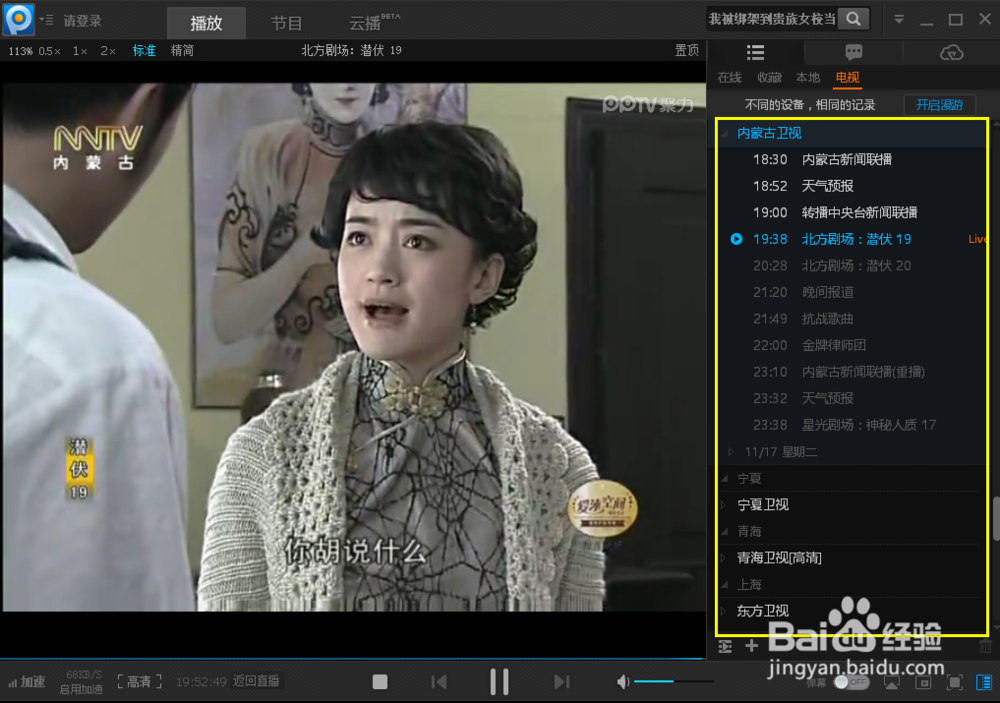Open the title bar dropdown arrow menu

click(x=899, y=19)
